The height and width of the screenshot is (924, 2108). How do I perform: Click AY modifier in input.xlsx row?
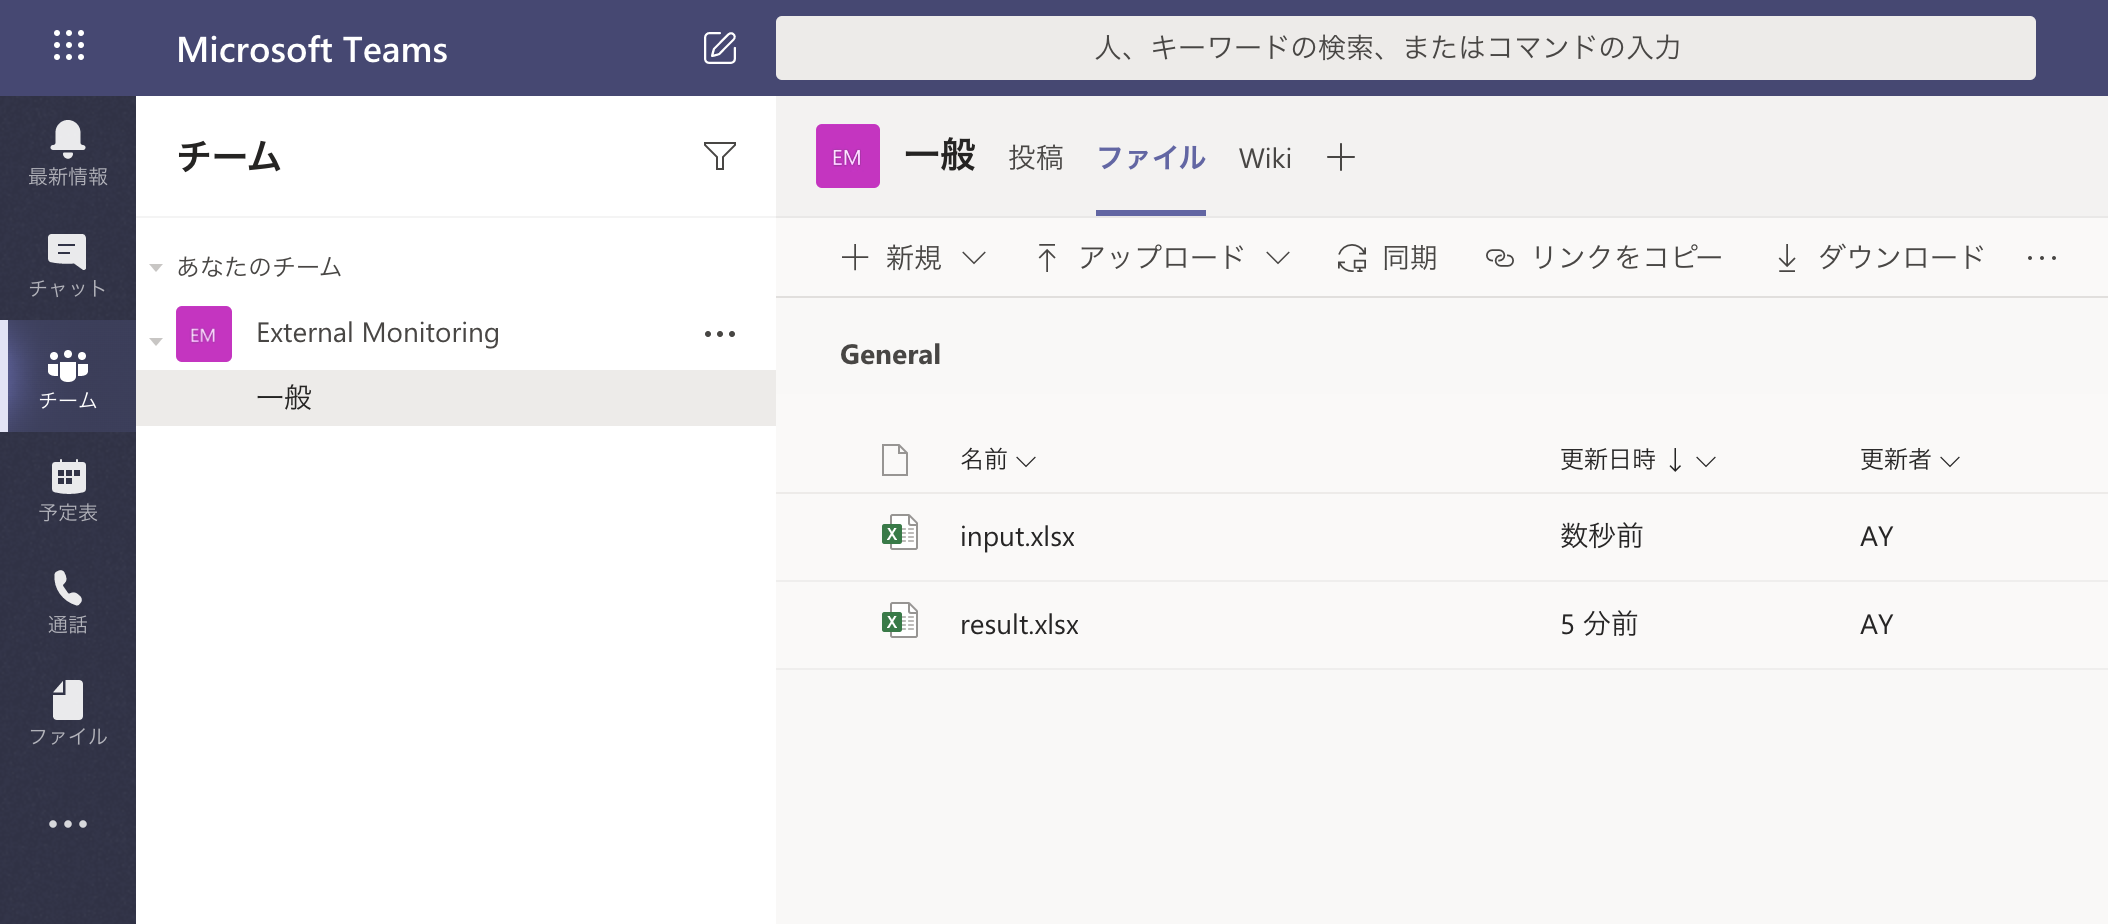(1877, 537)
